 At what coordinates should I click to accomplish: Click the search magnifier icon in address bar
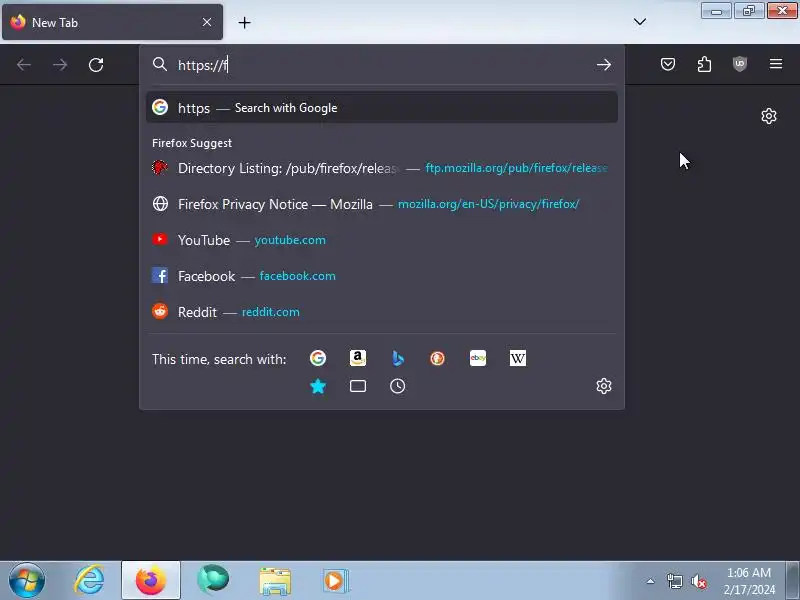click(x=160, y=64)
